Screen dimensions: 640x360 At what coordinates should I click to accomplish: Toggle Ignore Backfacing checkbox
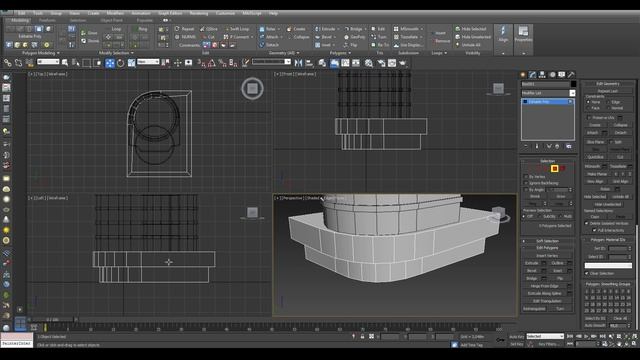click(x=526, y=183)
